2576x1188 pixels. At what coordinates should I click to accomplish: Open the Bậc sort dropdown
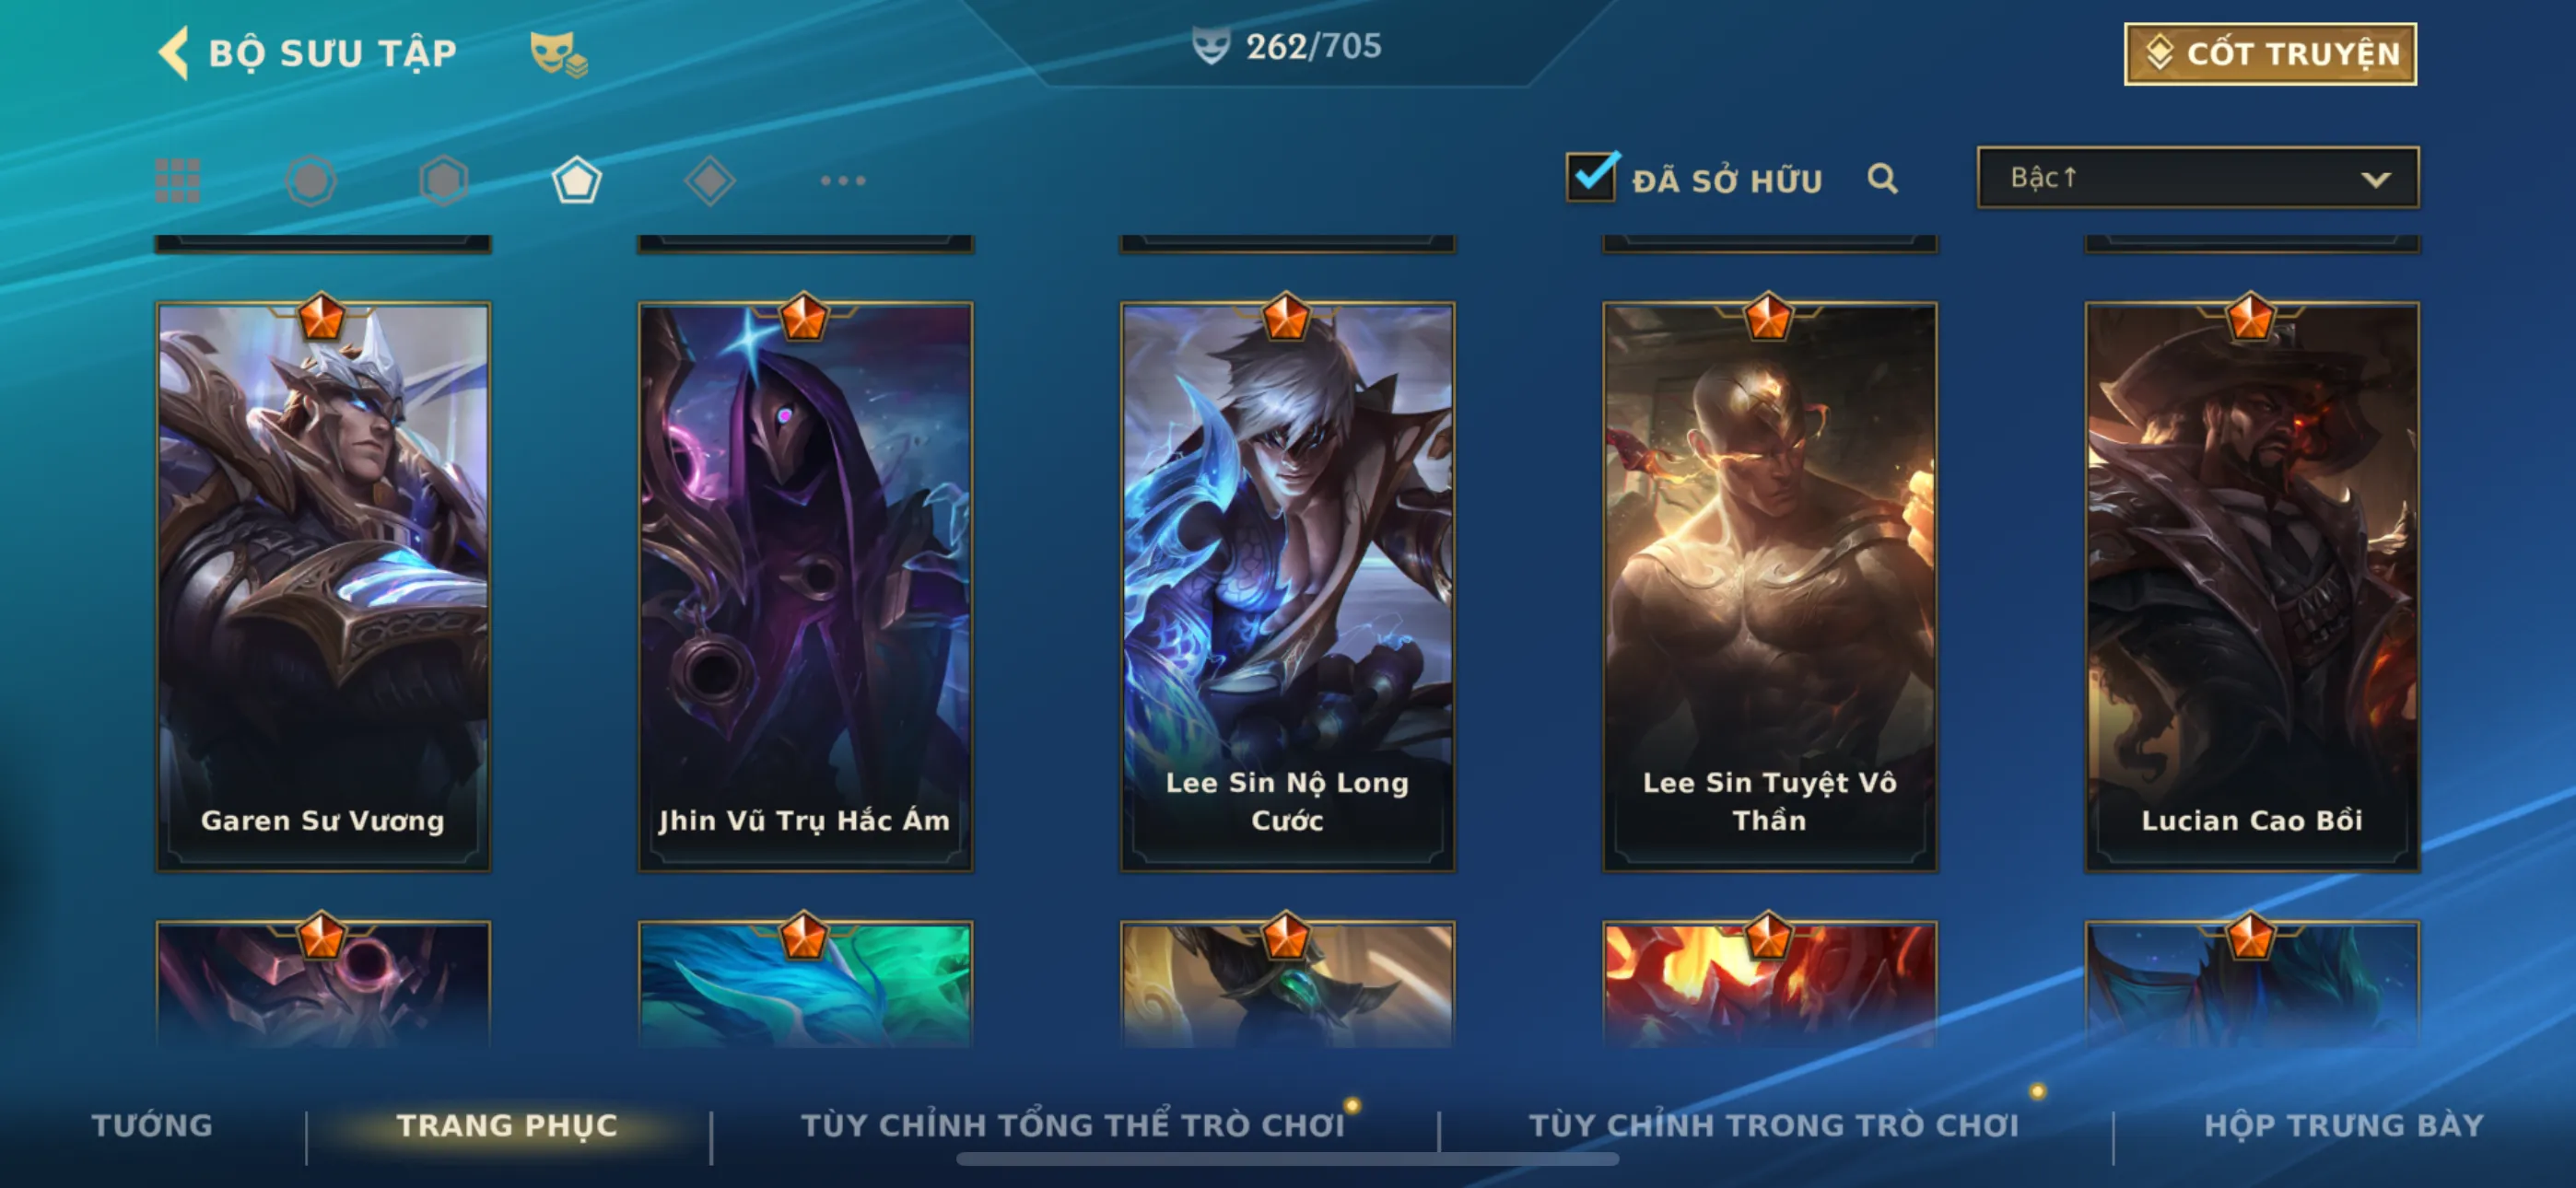2198,178
